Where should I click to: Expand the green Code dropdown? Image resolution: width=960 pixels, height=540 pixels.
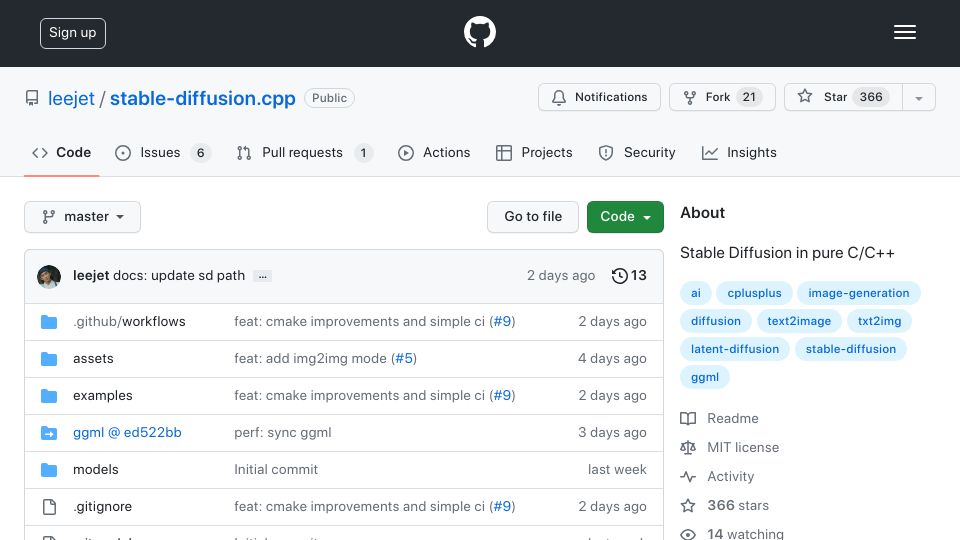625,217
